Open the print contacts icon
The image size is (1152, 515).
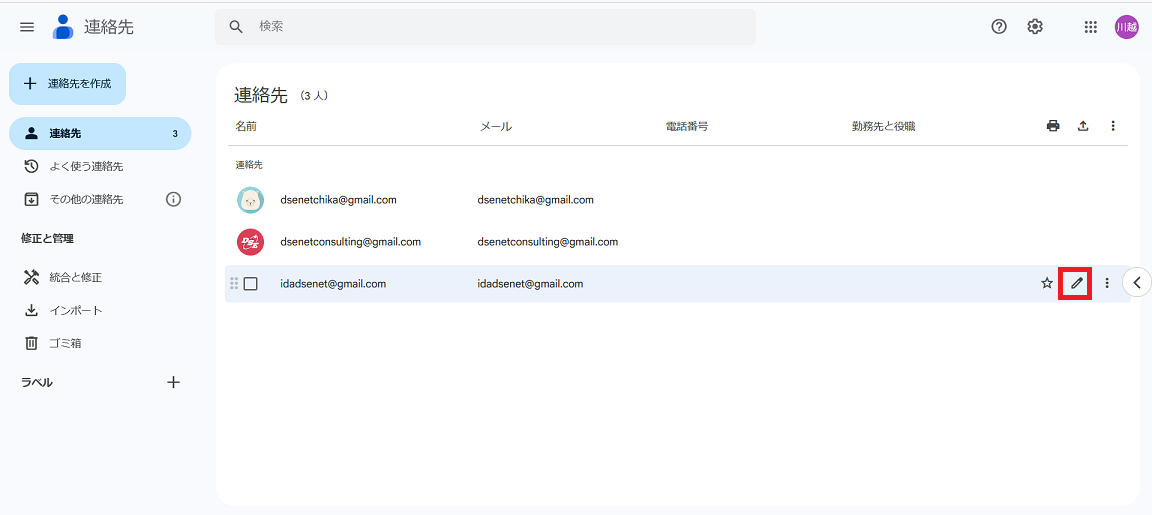pyautogui.click(x=1053, y=126)
